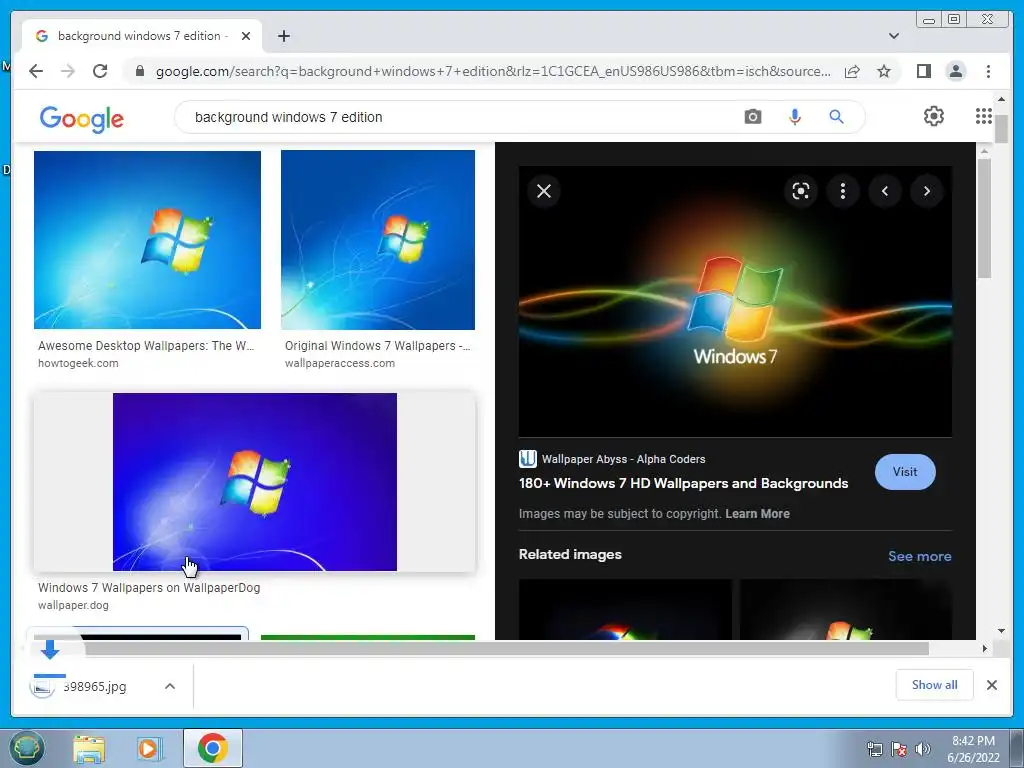Image resolution: width=1024 pixels, height=768 pixels.
Task: Open WallpaperDog purple wallpaper thumbnail
Action: coord(255,482)
